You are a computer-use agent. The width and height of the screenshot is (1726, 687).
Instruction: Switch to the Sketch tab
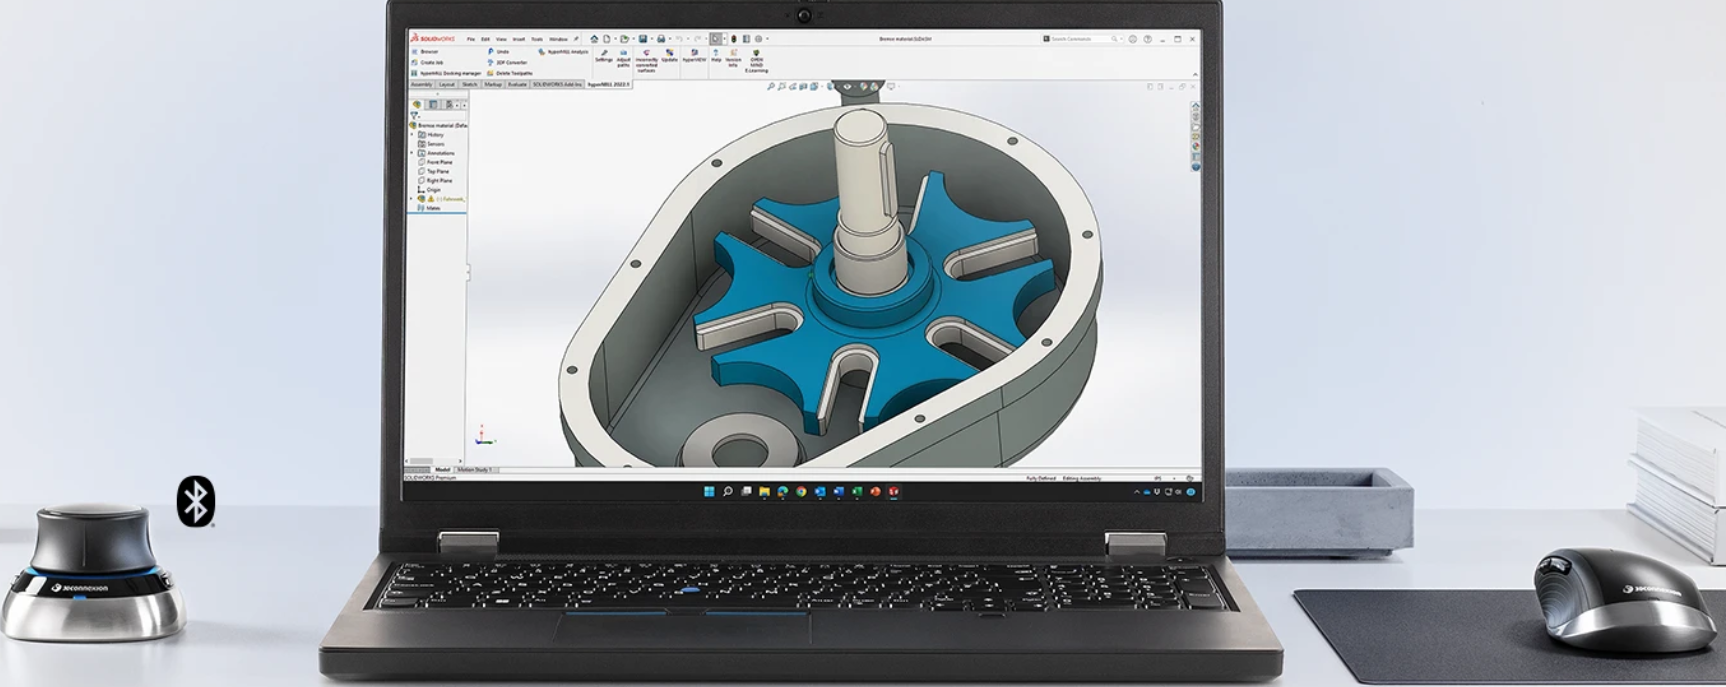(x=469, y=85)
